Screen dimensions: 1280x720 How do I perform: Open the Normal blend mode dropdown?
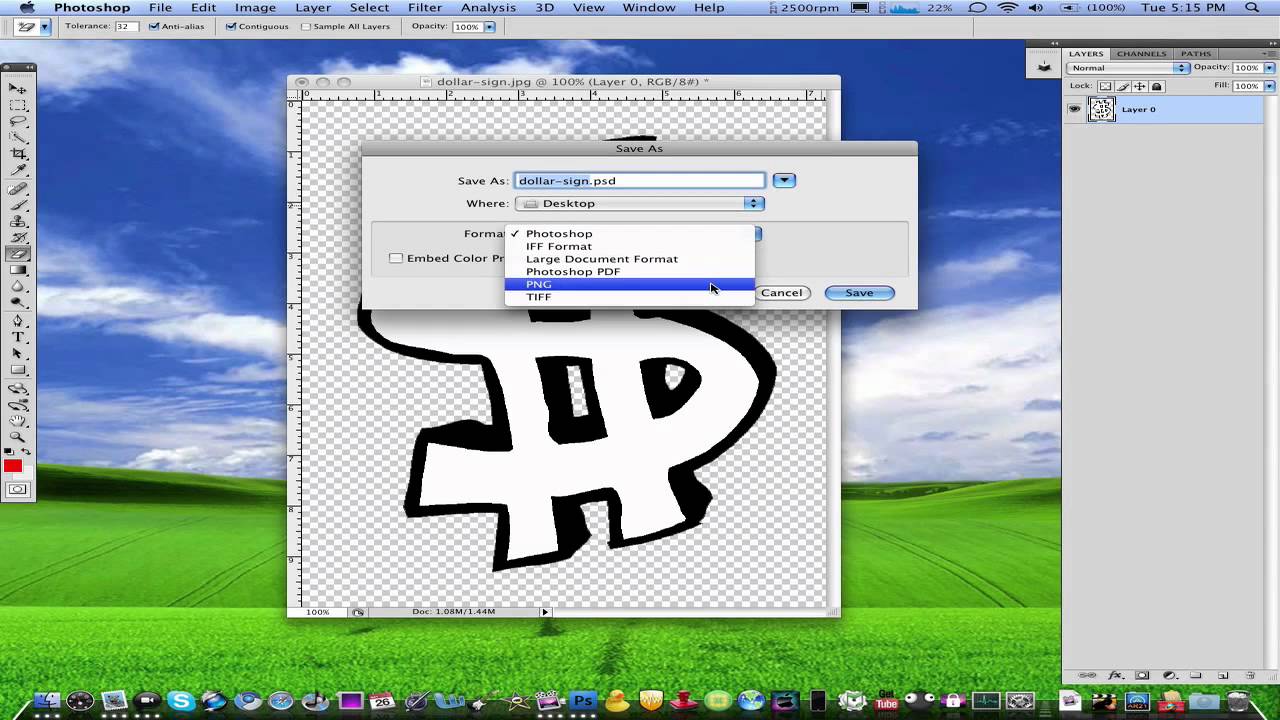coord(1127,68)
